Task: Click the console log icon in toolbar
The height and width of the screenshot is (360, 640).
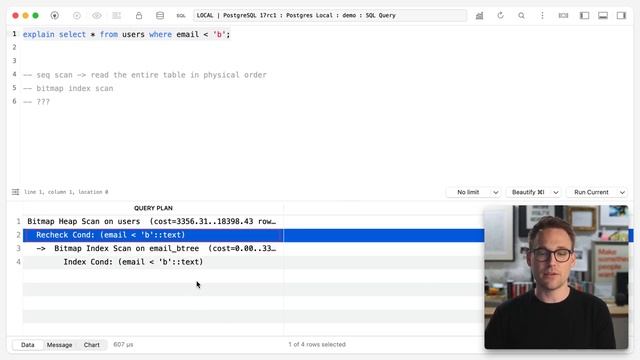Action: coord(563,16)
